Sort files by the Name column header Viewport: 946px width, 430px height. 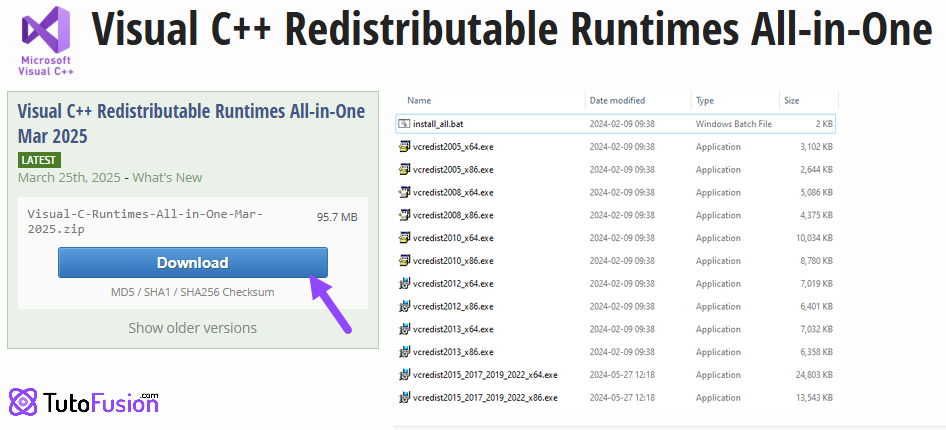click(419, 101)
